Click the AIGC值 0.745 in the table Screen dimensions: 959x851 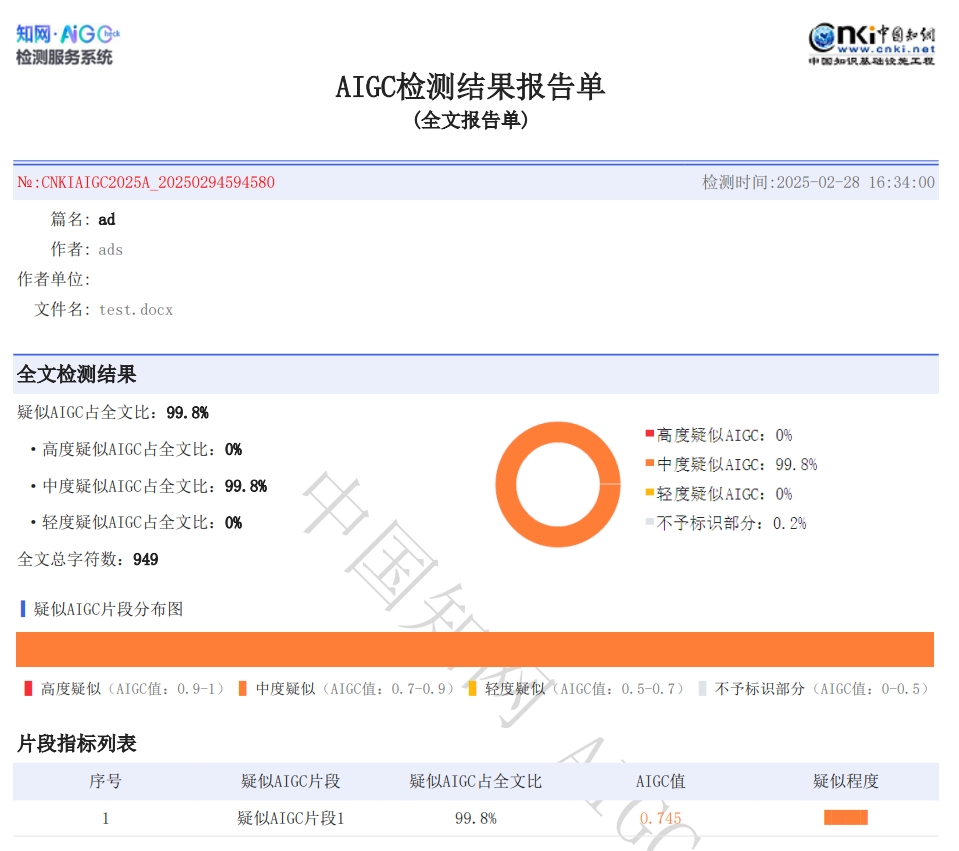pos(659,818)
